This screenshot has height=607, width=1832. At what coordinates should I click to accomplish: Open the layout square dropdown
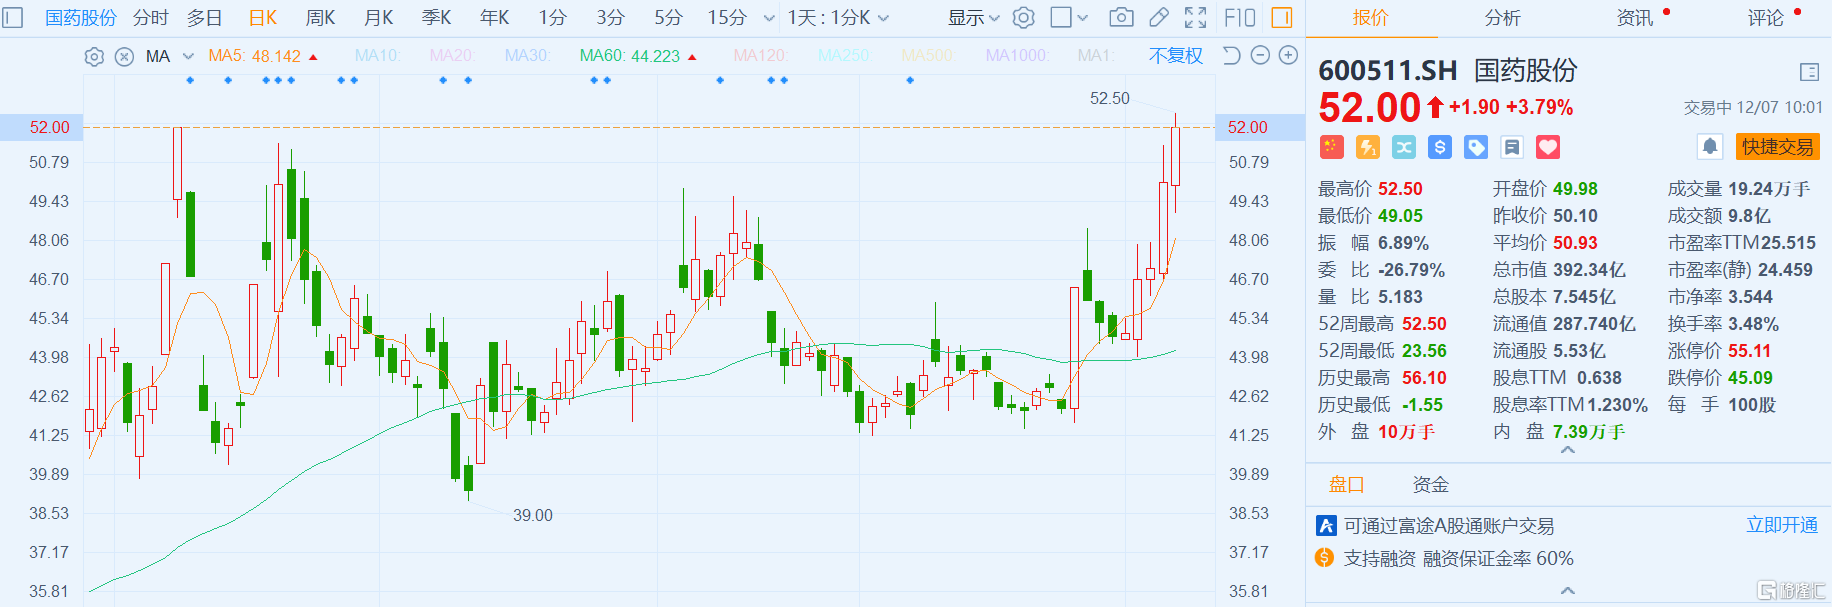(x=1069, y=18)
